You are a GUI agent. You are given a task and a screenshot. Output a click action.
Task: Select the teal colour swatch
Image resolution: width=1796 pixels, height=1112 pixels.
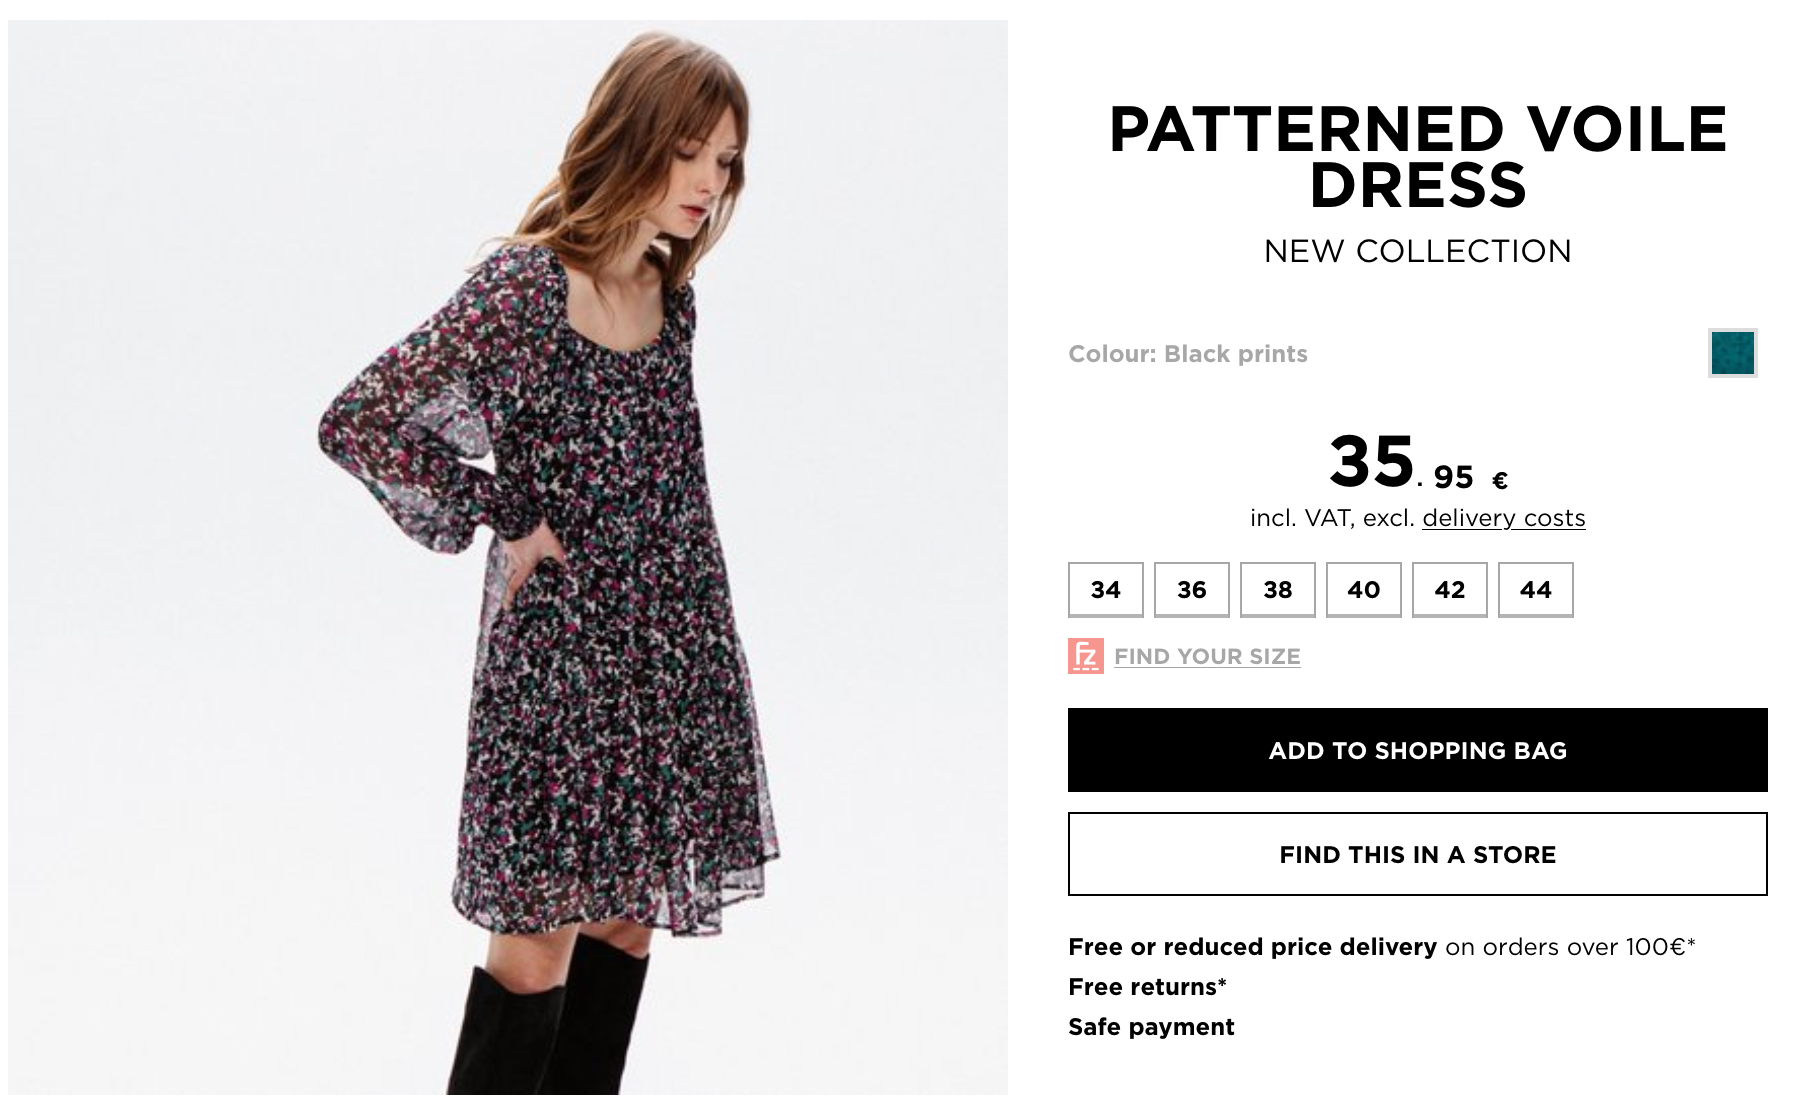[1732, 353]
